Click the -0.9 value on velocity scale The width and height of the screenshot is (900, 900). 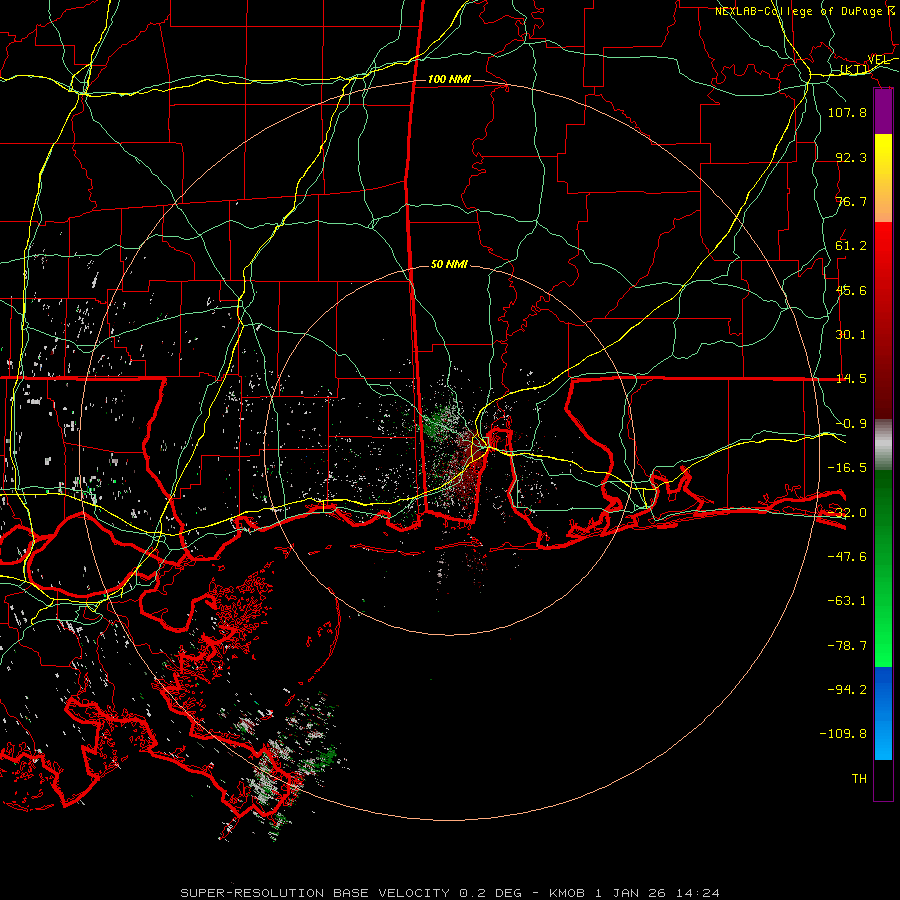(x=851, y=424)
